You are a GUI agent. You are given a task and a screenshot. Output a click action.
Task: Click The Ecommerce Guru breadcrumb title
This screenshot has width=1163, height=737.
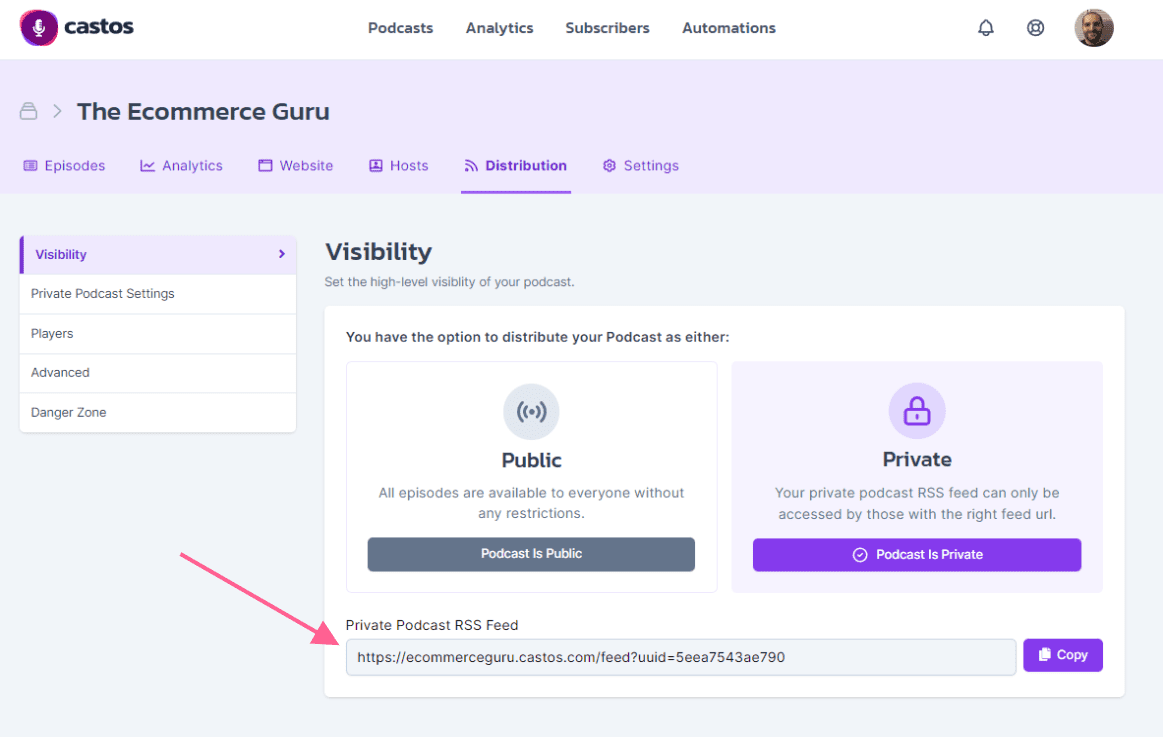click(x=203, y=111)
